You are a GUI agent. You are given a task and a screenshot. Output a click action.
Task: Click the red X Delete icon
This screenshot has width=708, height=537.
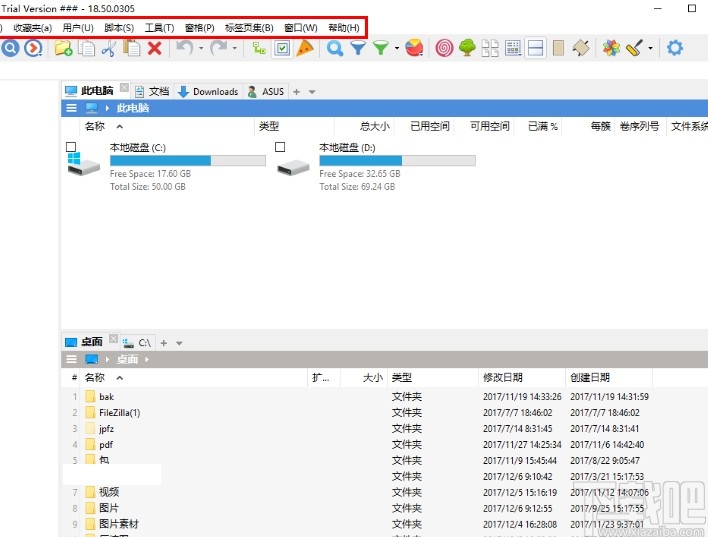click(155, 48)
